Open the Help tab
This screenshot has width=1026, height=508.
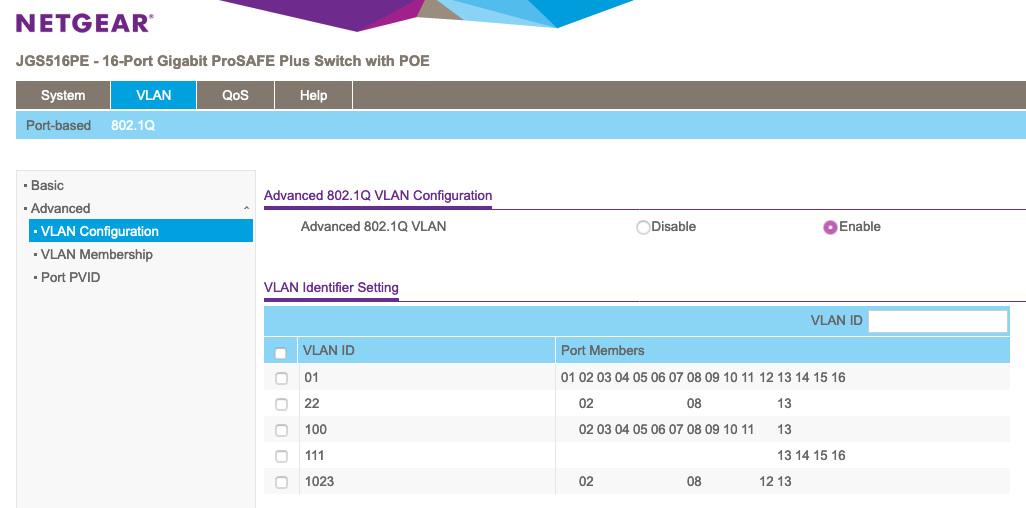(314, 95)
